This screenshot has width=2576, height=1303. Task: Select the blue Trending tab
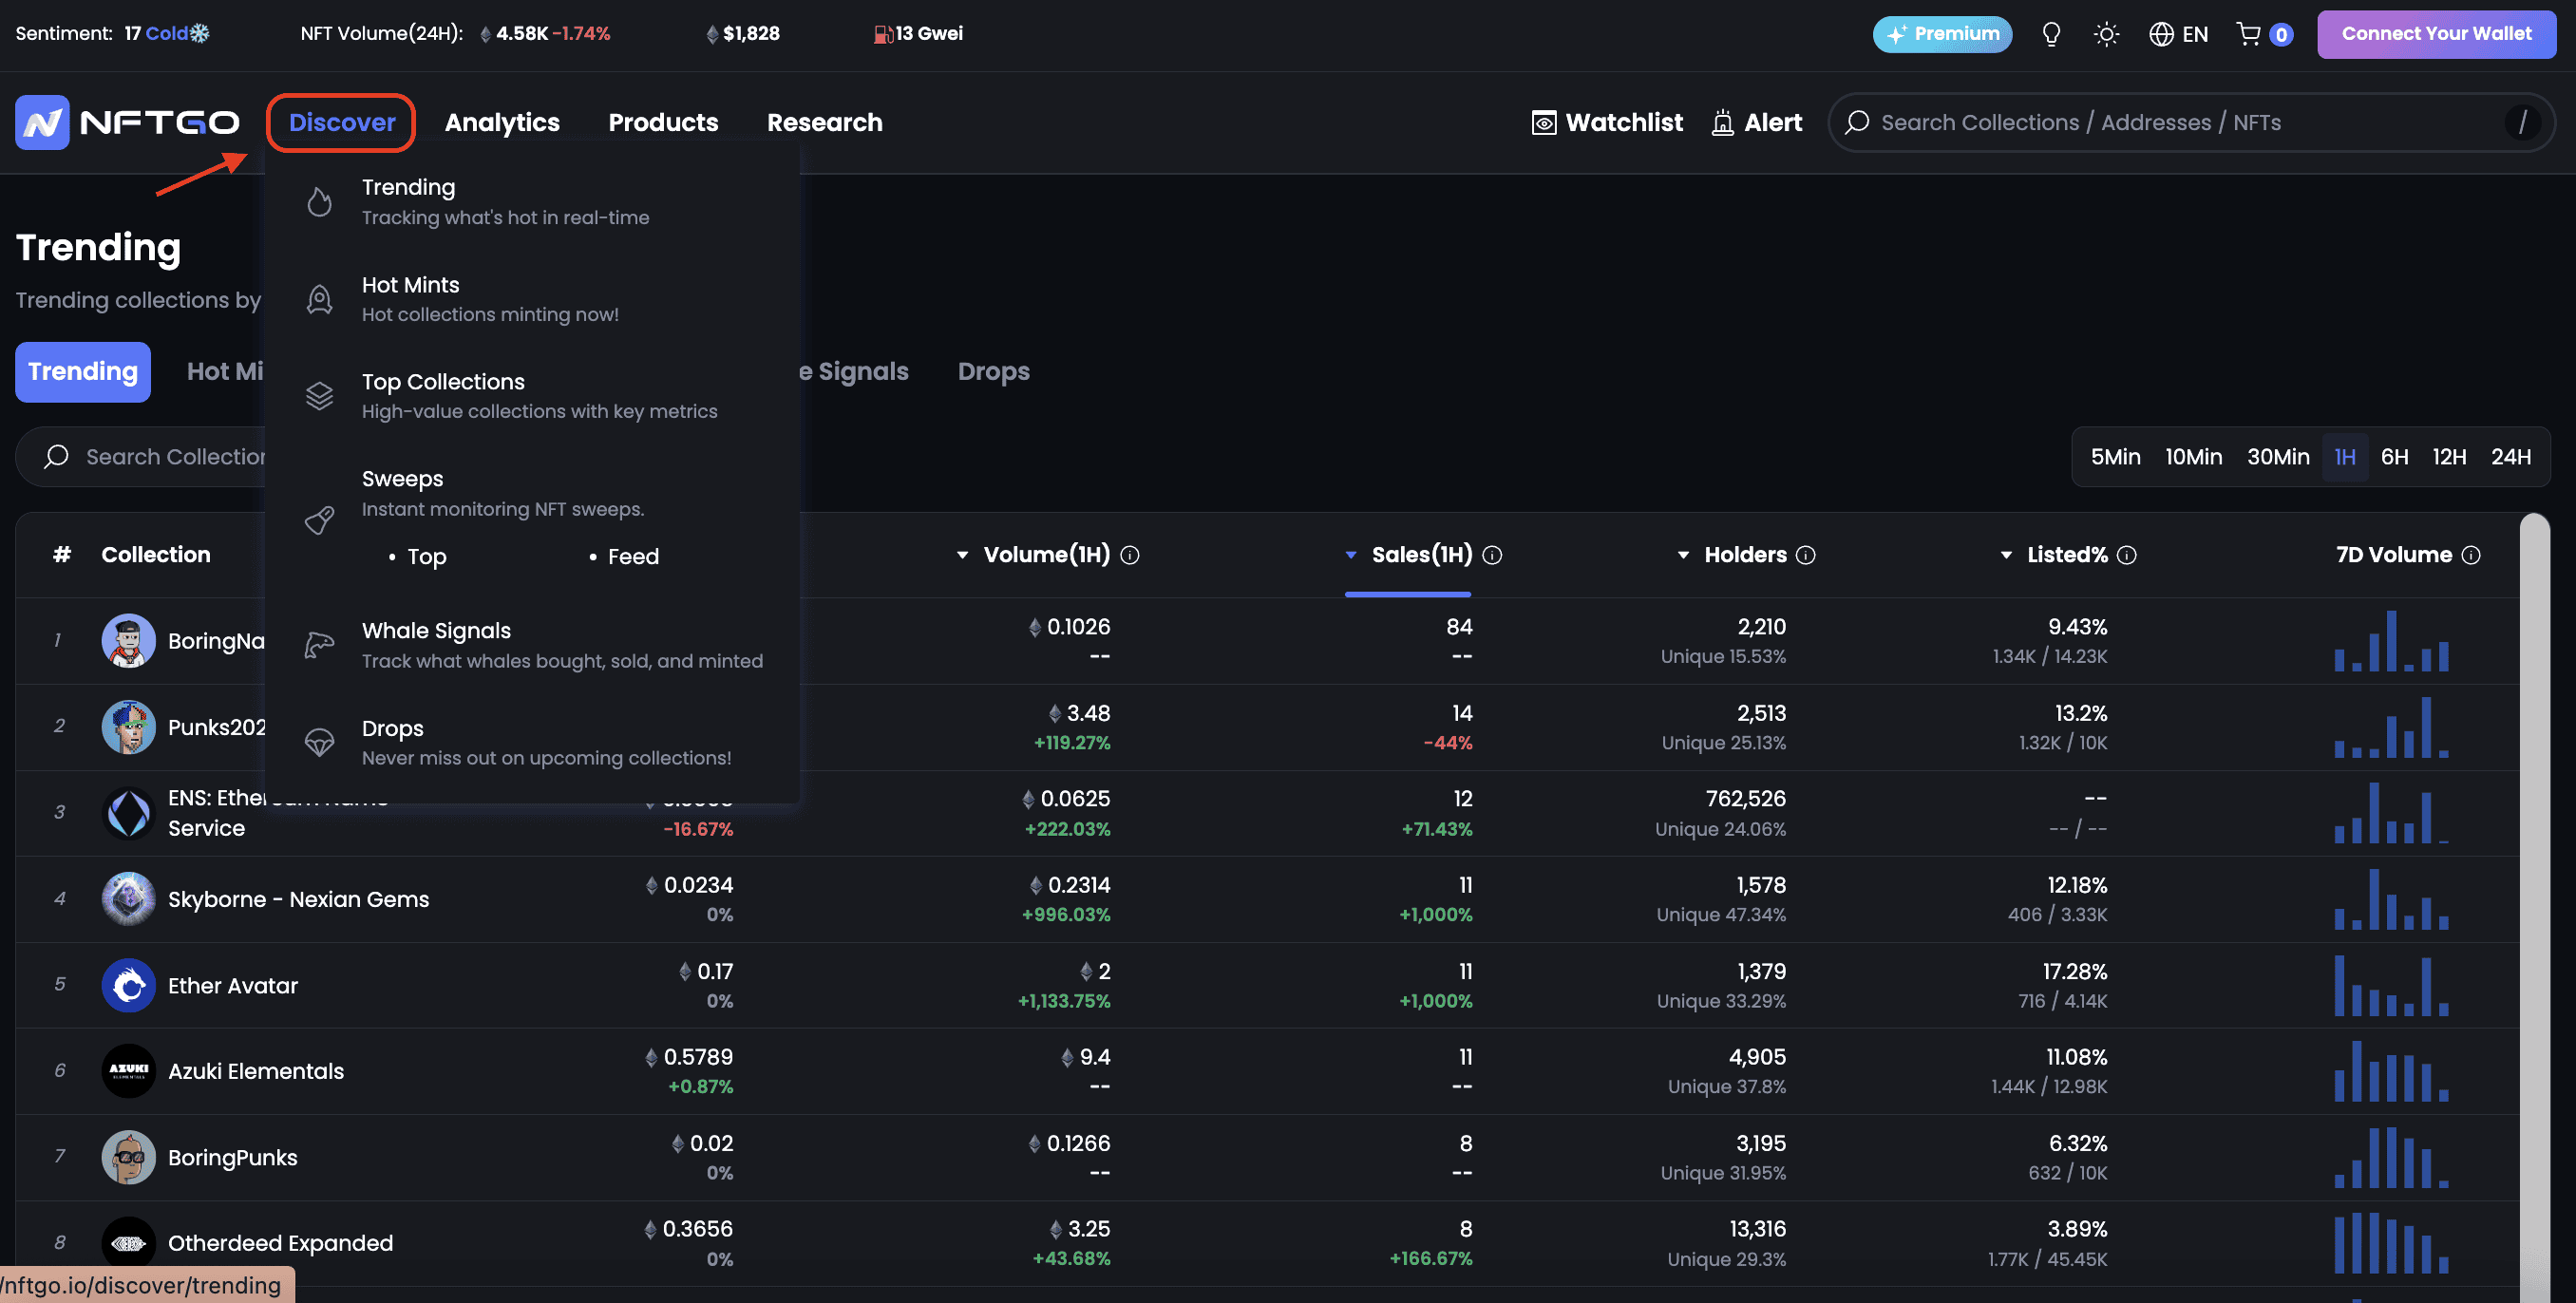[x=83, y=372]
